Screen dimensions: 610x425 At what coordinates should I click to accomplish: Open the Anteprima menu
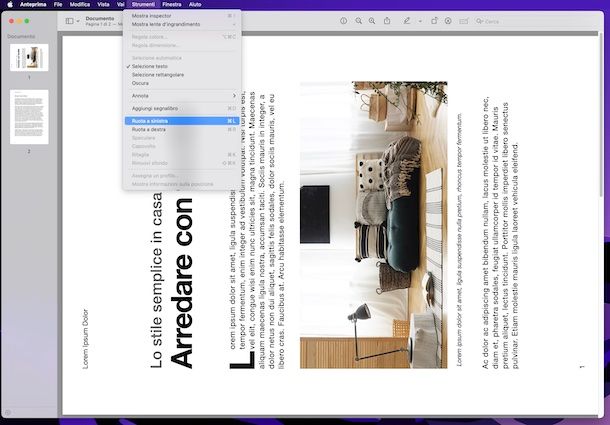click(x=33, y=5)
